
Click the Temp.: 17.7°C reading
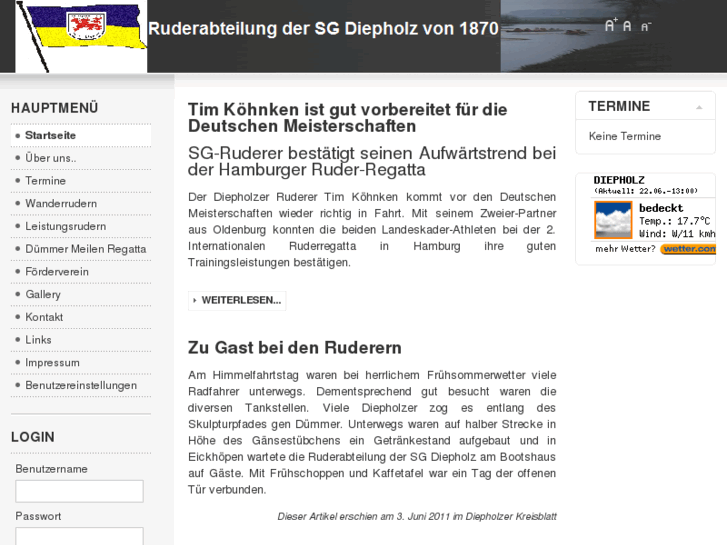point(675,221)
